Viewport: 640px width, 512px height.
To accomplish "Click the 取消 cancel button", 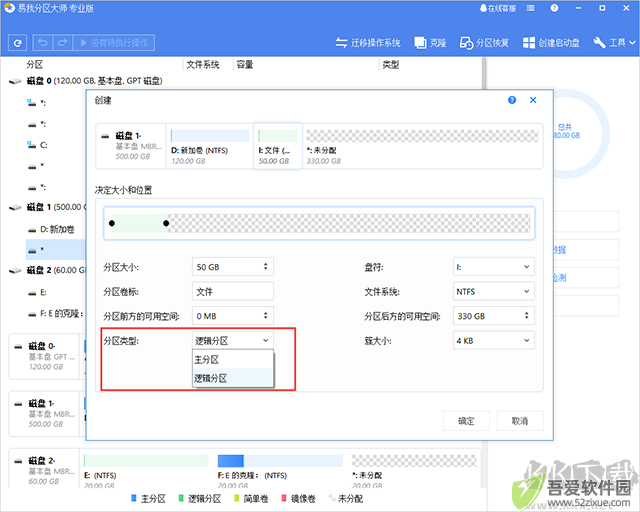I will [x=520, y=421].
